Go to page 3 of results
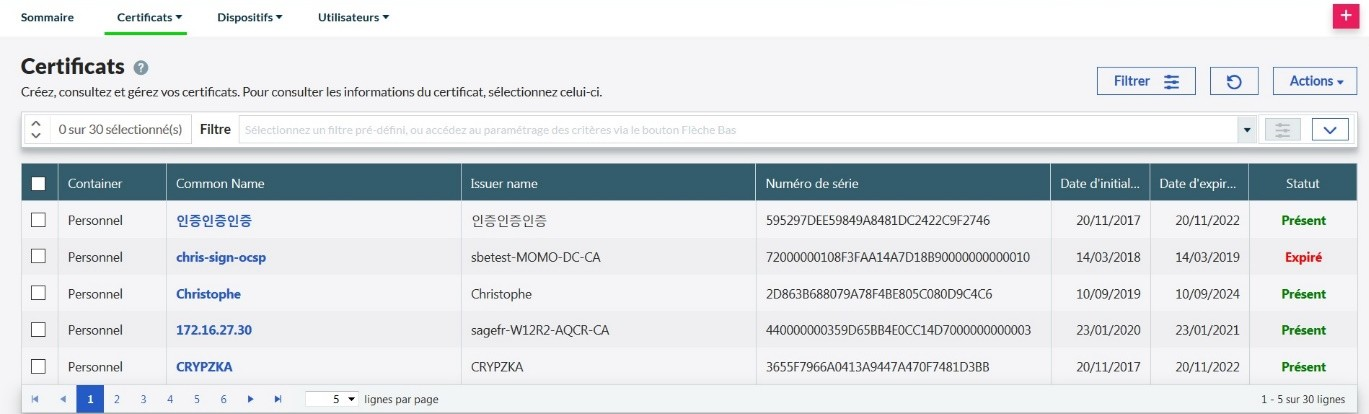The width and height of the screenshot is (1369, 414). click(x=143, y=399)
